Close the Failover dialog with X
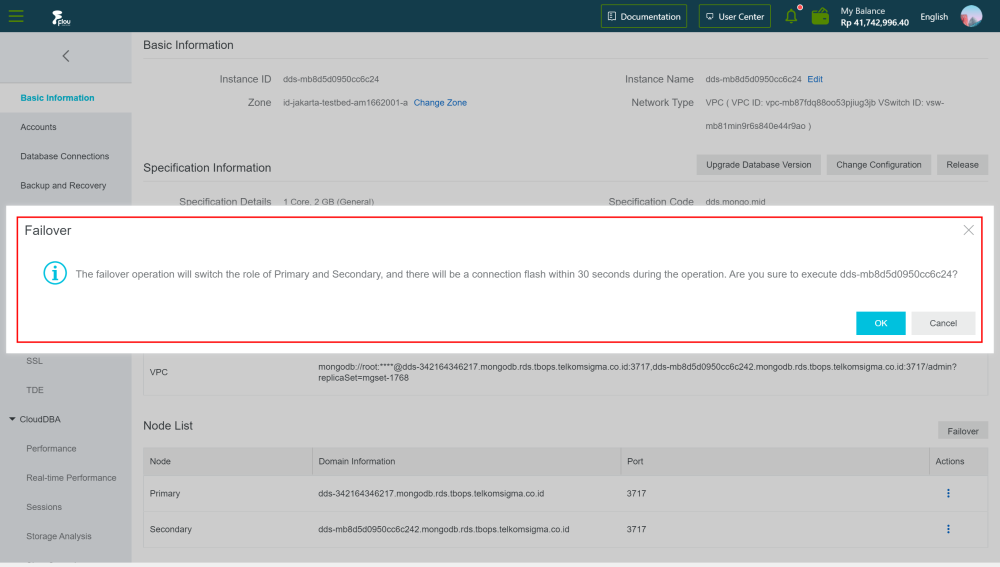Screen dimensions: 1000x567 coord(968,230)
